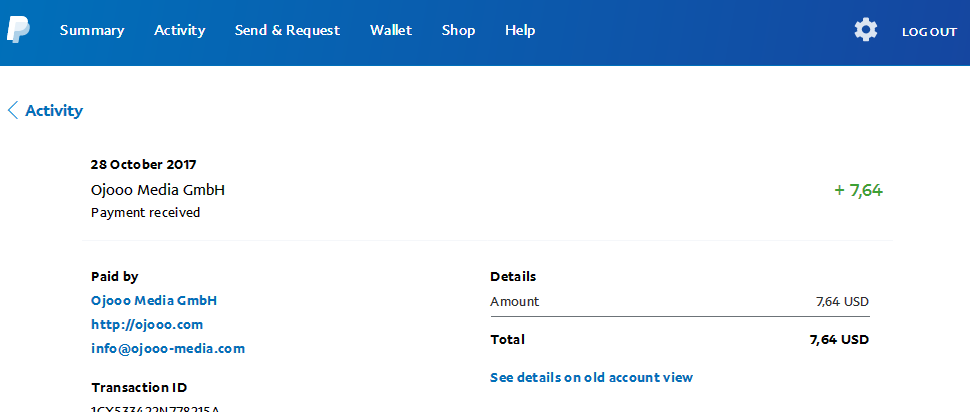Click the LOG OUT button
The width and height of the screenshot is (970, 412).
[929, 32]
